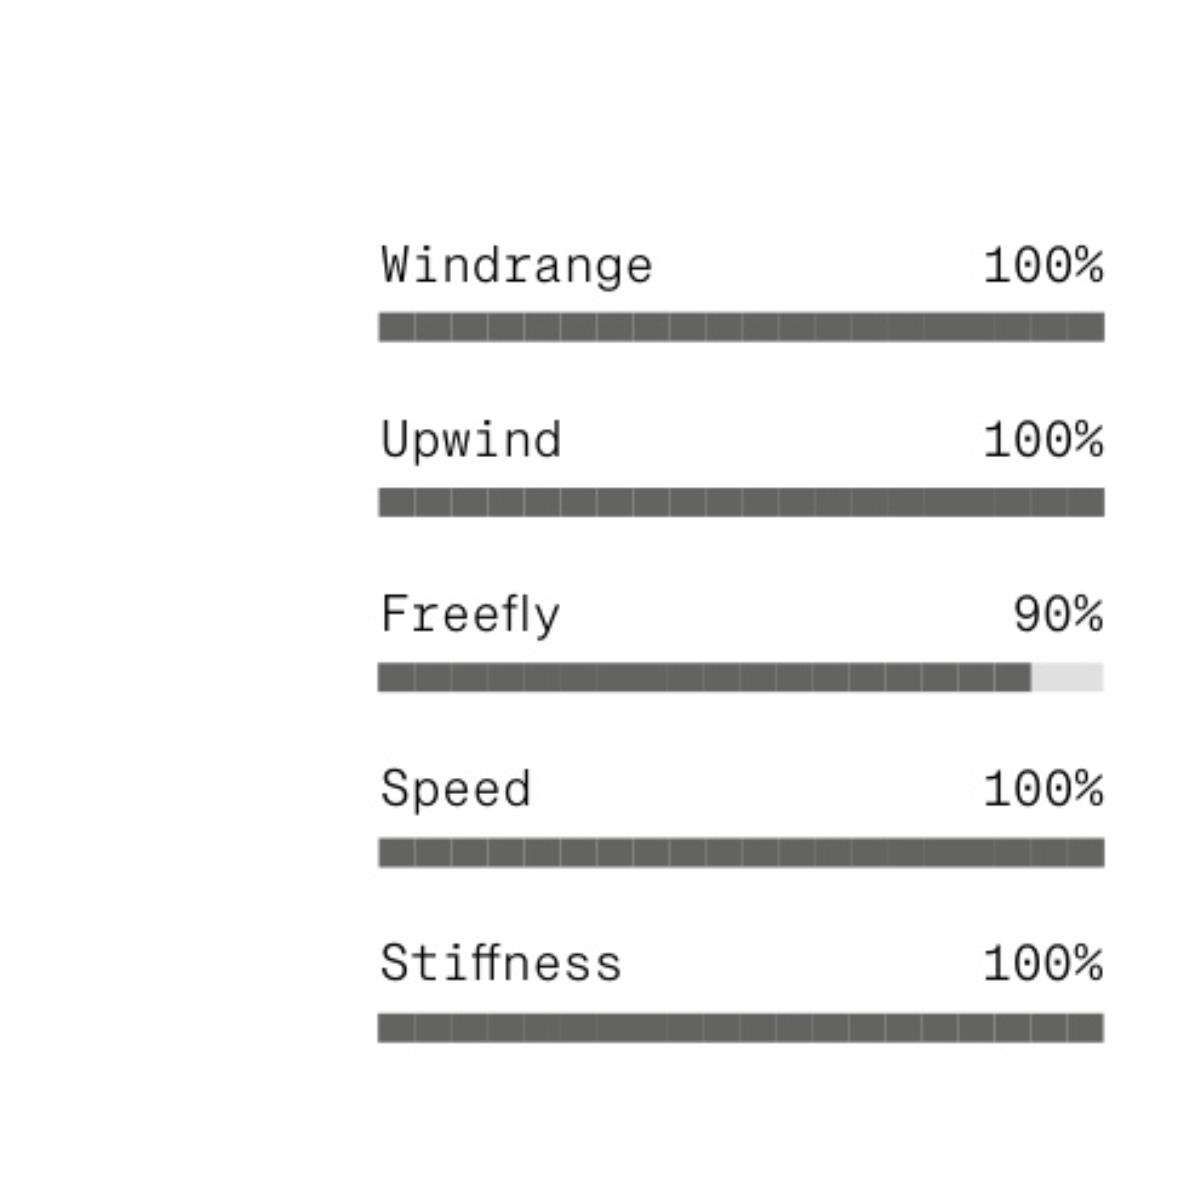1200x1200 pixels.
Task: Click the Freefly label
Action: [470, 615]
